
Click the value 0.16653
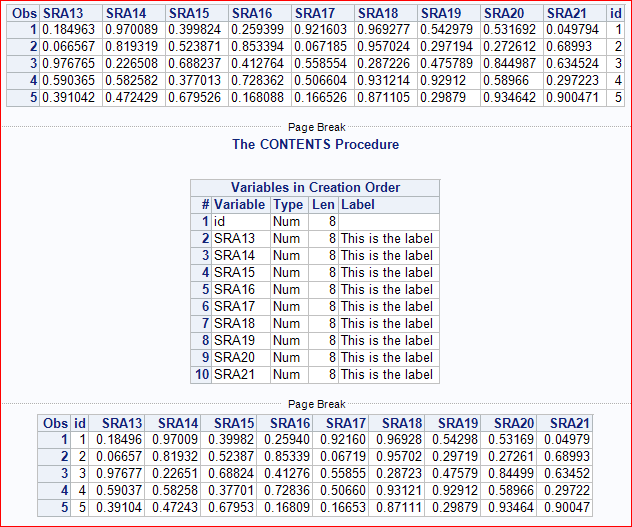tap(343, 507)
